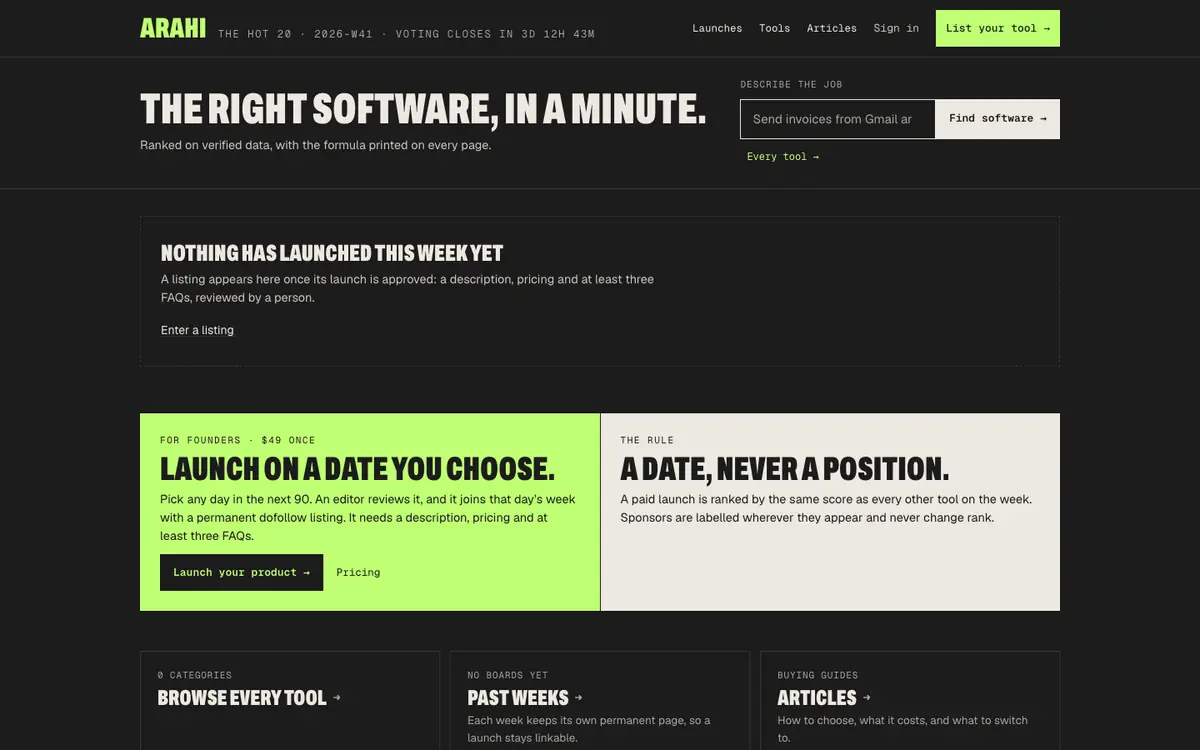The image size is (1200, 750).
Task: Click the "For founders · $49 once" label
Action: pos(238,440)
